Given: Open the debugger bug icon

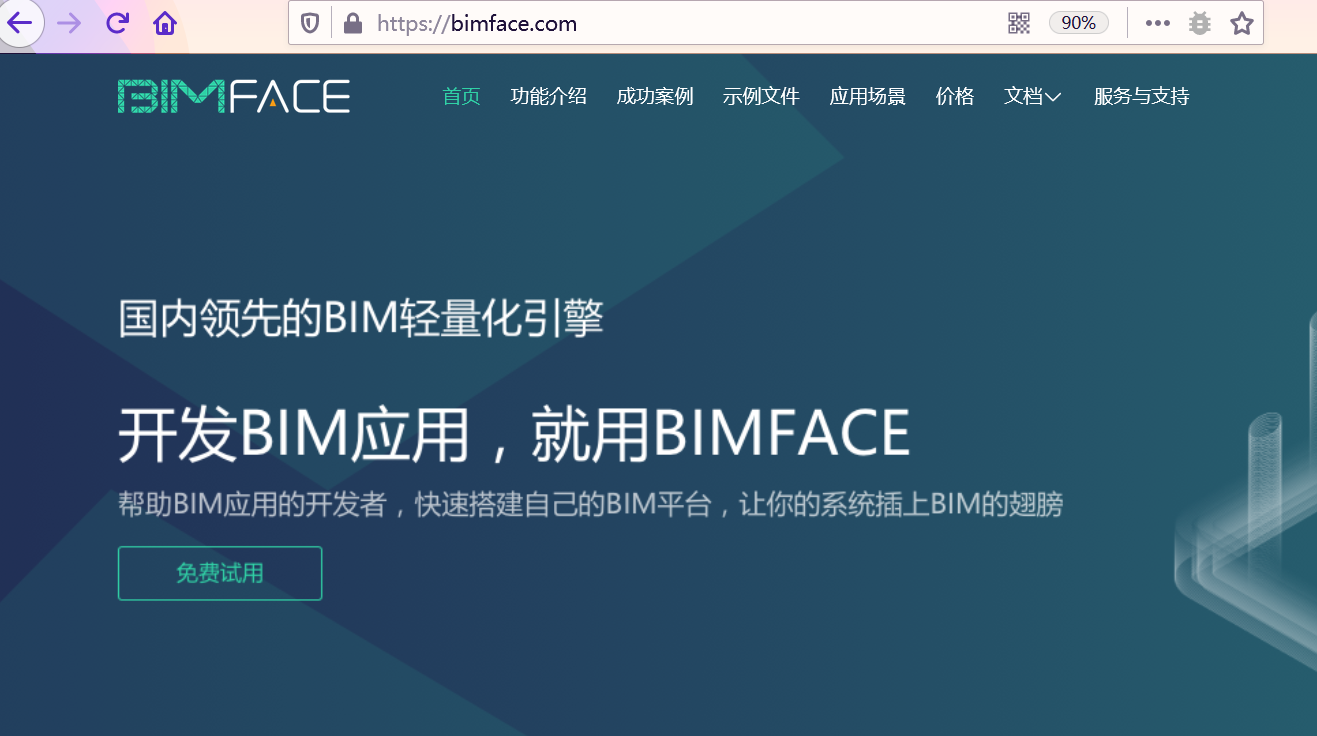Looking at the screenshot, I should (1198, 22).
